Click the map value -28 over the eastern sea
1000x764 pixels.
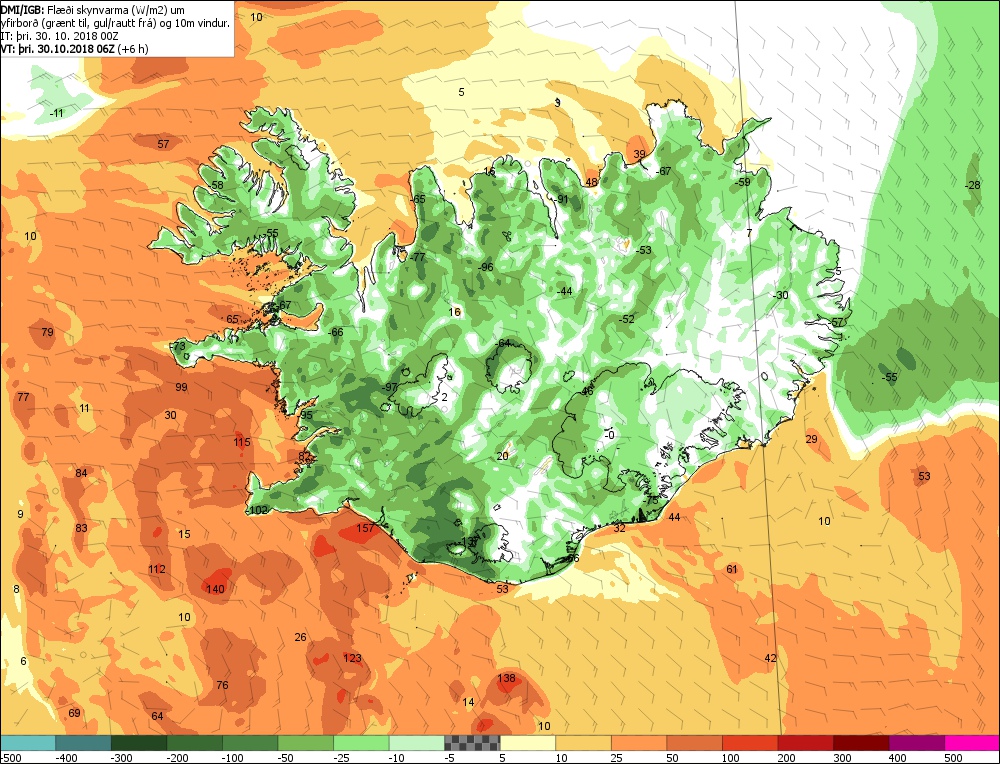click(972, 186)
